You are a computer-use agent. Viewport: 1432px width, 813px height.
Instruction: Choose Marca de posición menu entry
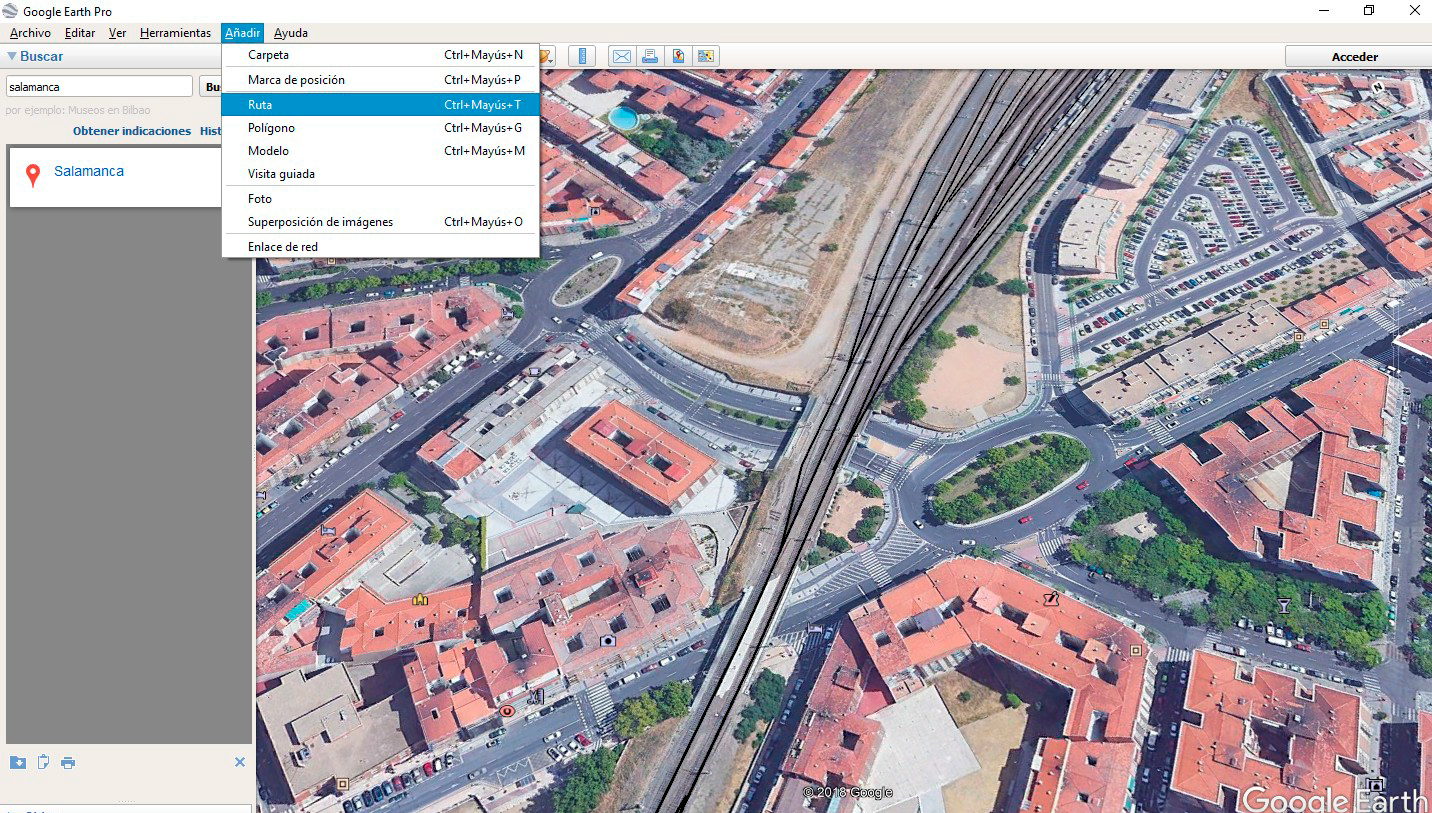(381, 80)
